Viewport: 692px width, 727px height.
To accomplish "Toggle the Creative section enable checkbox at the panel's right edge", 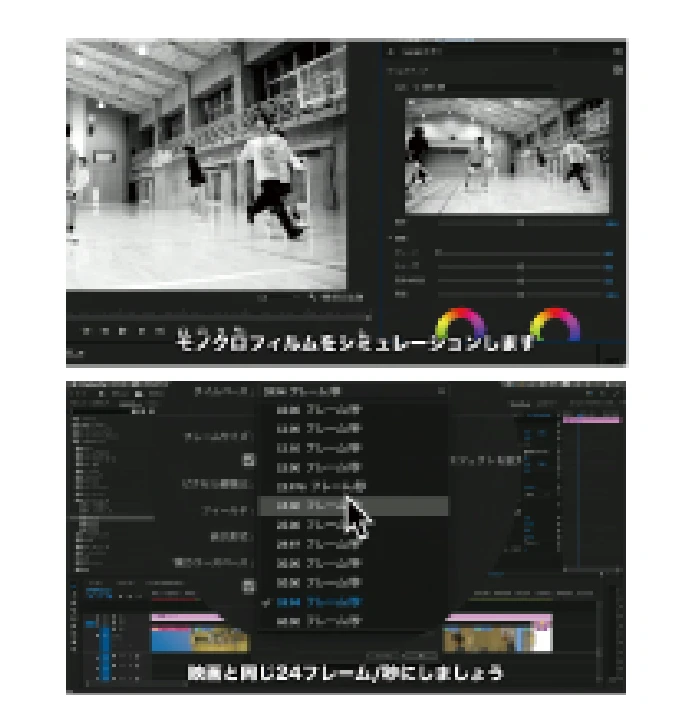I will tap(618, 70).
